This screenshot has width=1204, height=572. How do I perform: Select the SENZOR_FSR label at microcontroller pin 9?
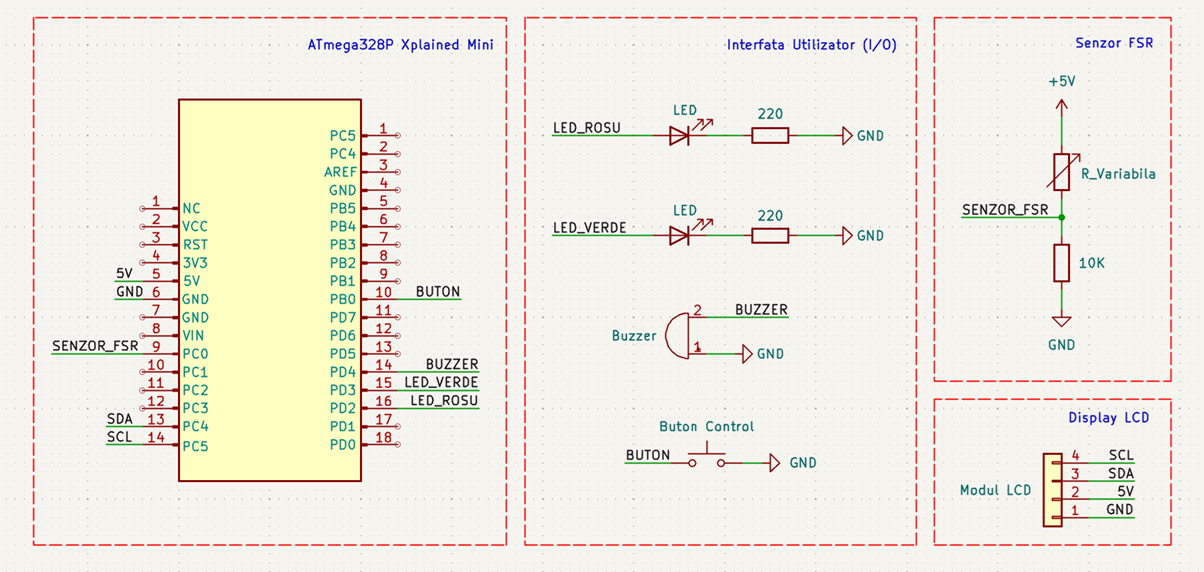pos(95,346)
